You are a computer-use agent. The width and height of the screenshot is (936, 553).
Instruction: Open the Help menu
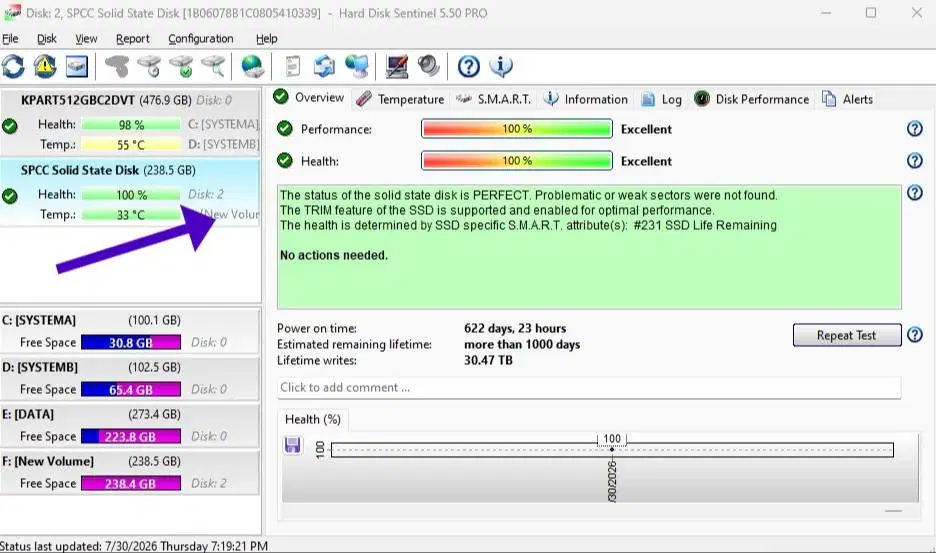click(x=267, y=39)
